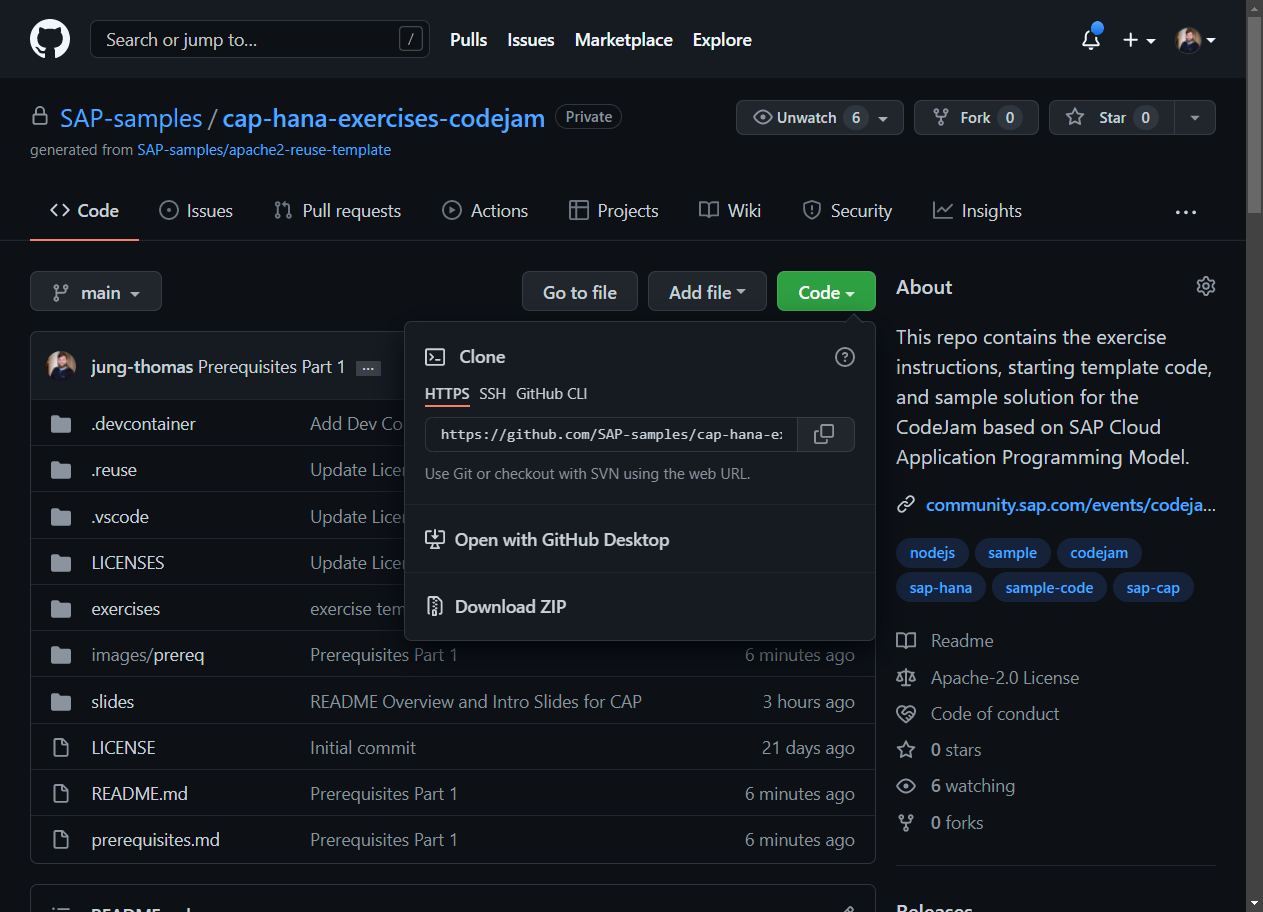
Task: Copy the HTTPS clone URL
Action: click(824, 435)
